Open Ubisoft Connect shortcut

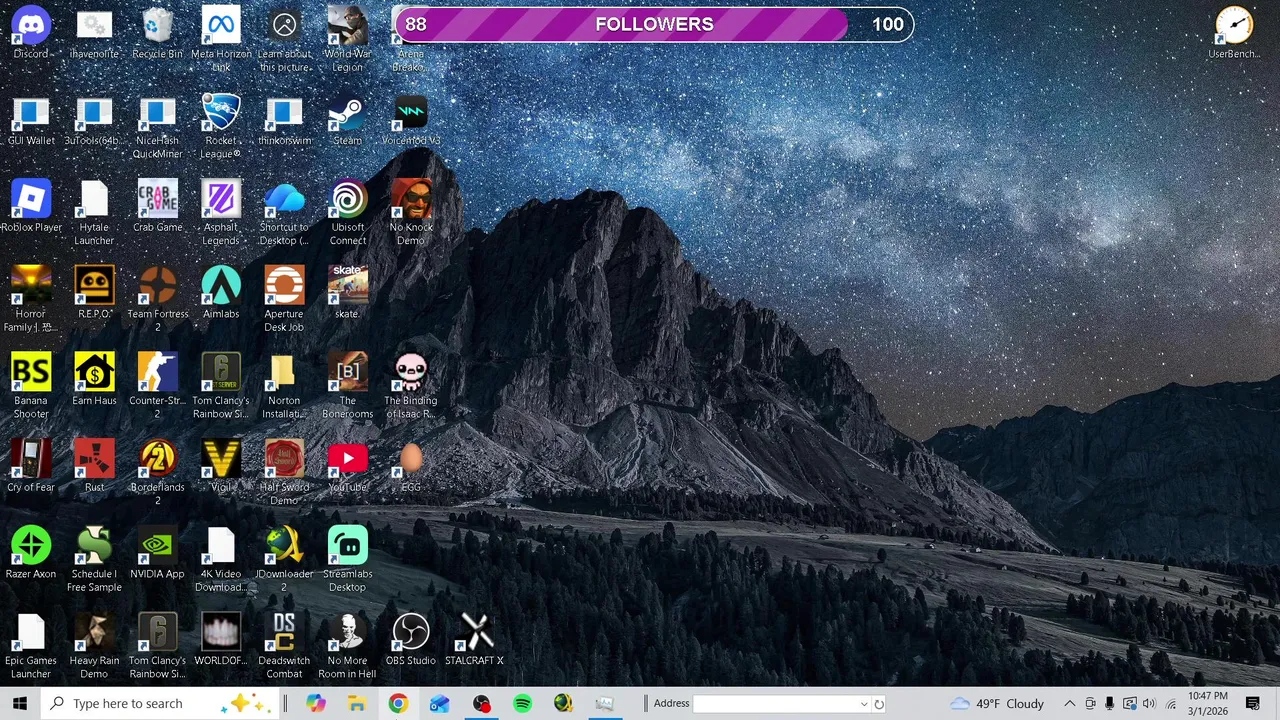click(x=347, y=212)
